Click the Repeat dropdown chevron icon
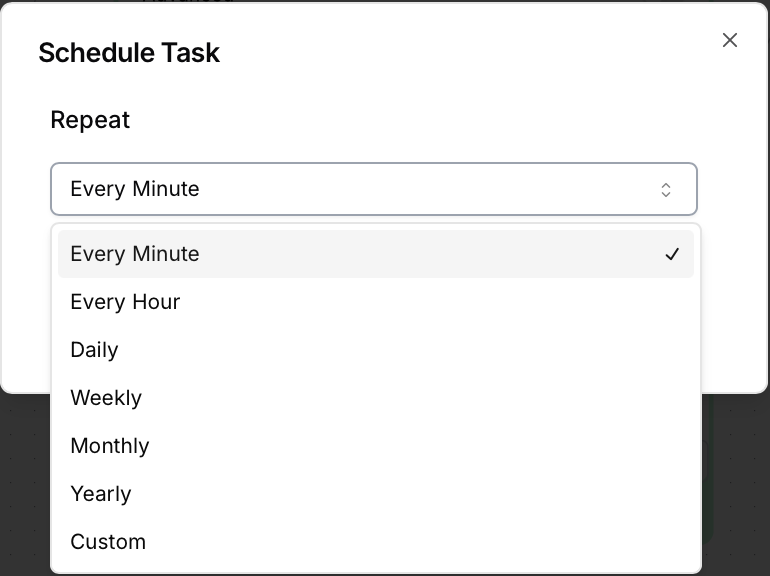The height and width of the screenshot is (576, 770). click(666, 190)
